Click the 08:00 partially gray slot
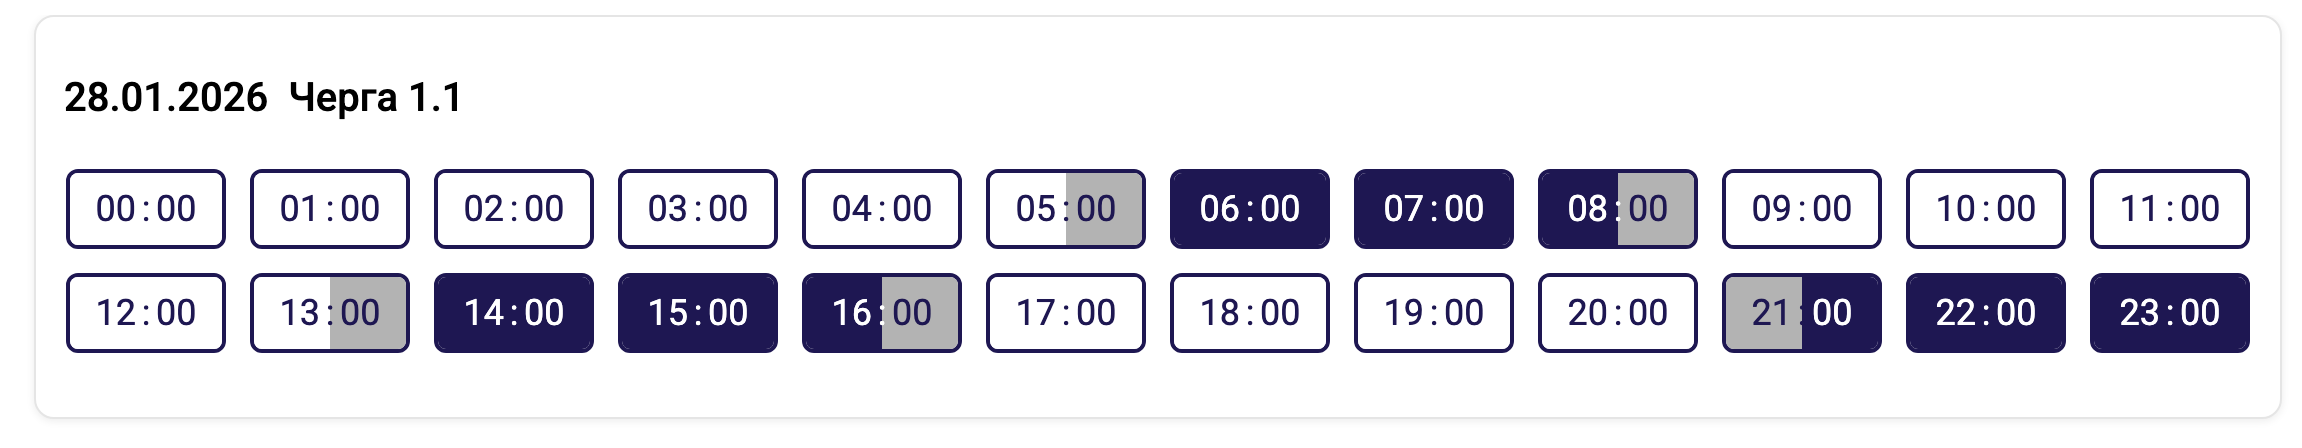This screenshot has width=2302, height=448. tap(1618, 209)
